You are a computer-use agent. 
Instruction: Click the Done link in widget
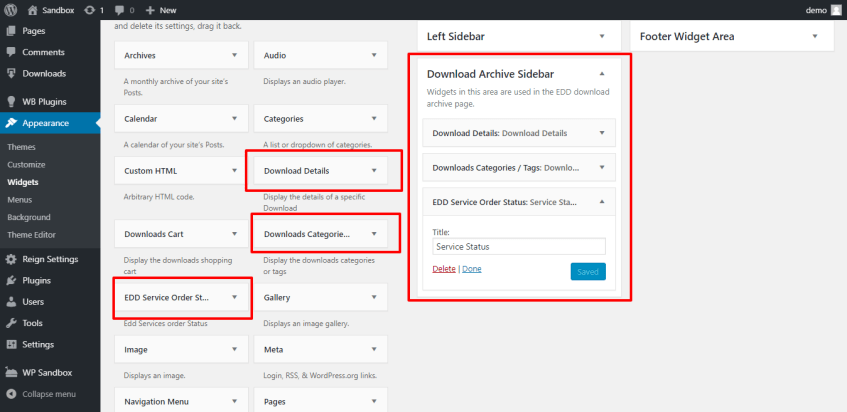point(472,269)
